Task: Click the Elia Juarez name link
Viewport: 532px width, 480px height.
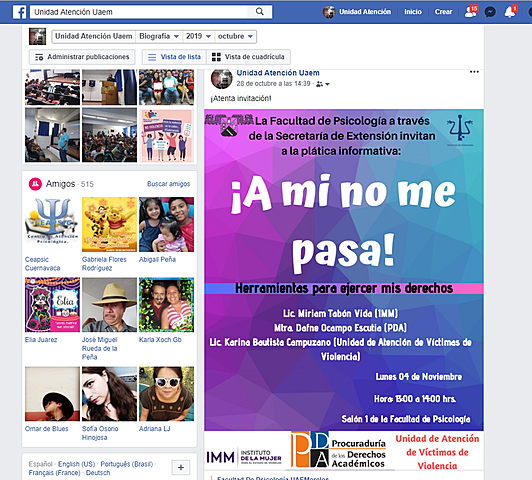Action: [41, 340]
